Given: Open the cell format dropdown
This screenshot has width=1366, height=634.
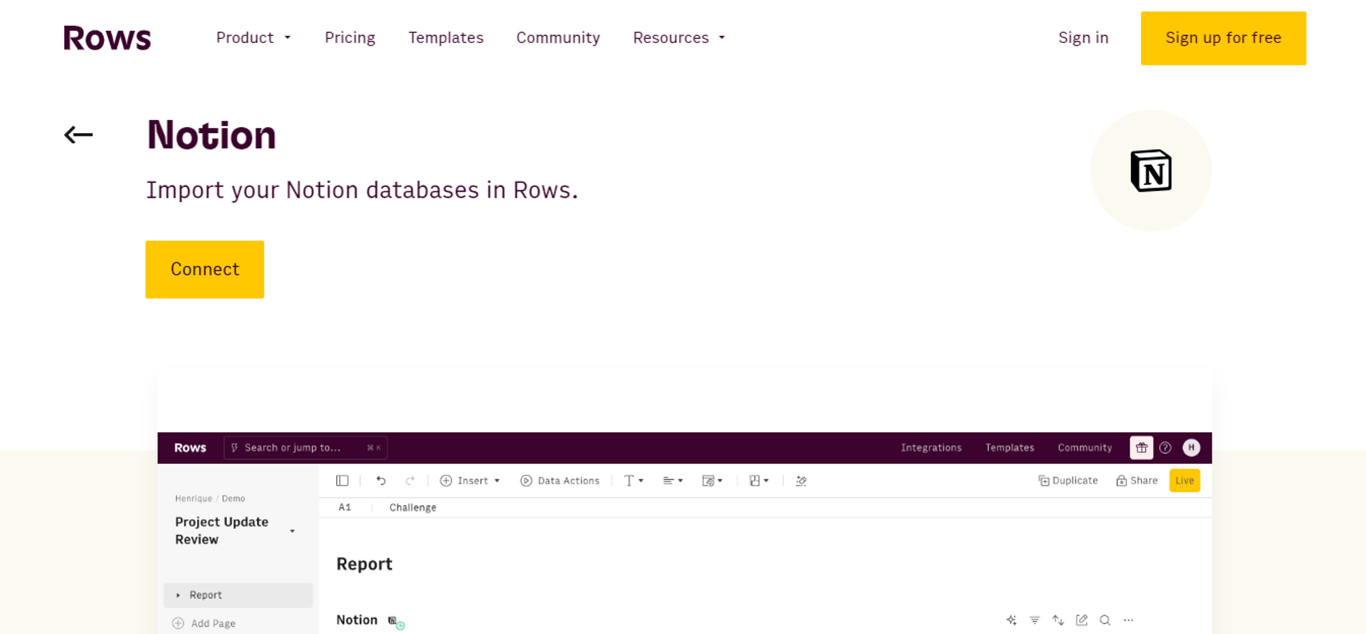Looking at the screenshot, I should tap(712, 481).
